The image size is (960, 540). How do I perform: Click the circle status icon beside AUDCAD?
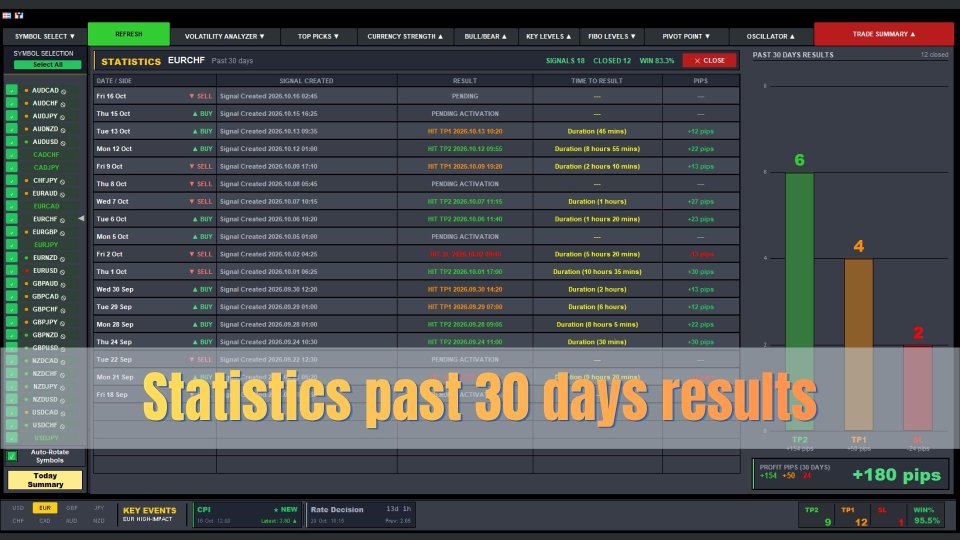pos(64,91)
